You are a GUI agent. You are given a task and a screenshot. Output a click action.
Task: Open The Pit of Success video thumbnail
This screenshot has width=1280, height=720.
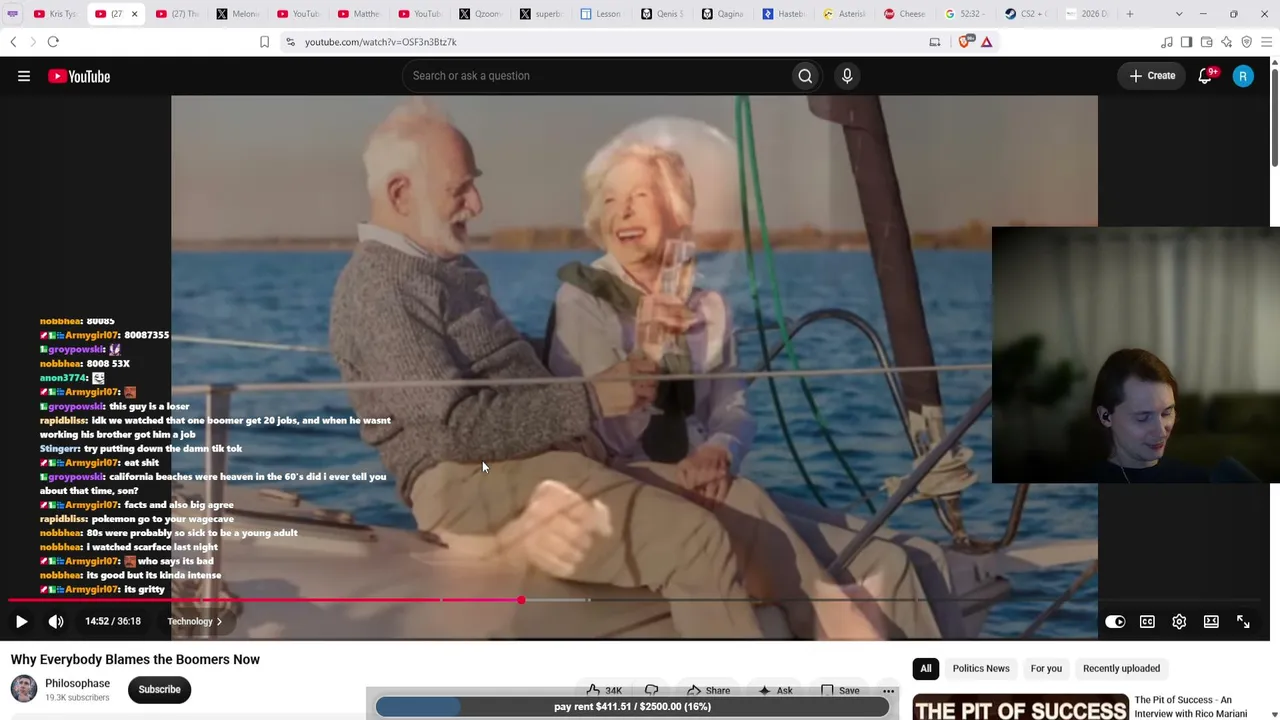tap(1020, 707)
